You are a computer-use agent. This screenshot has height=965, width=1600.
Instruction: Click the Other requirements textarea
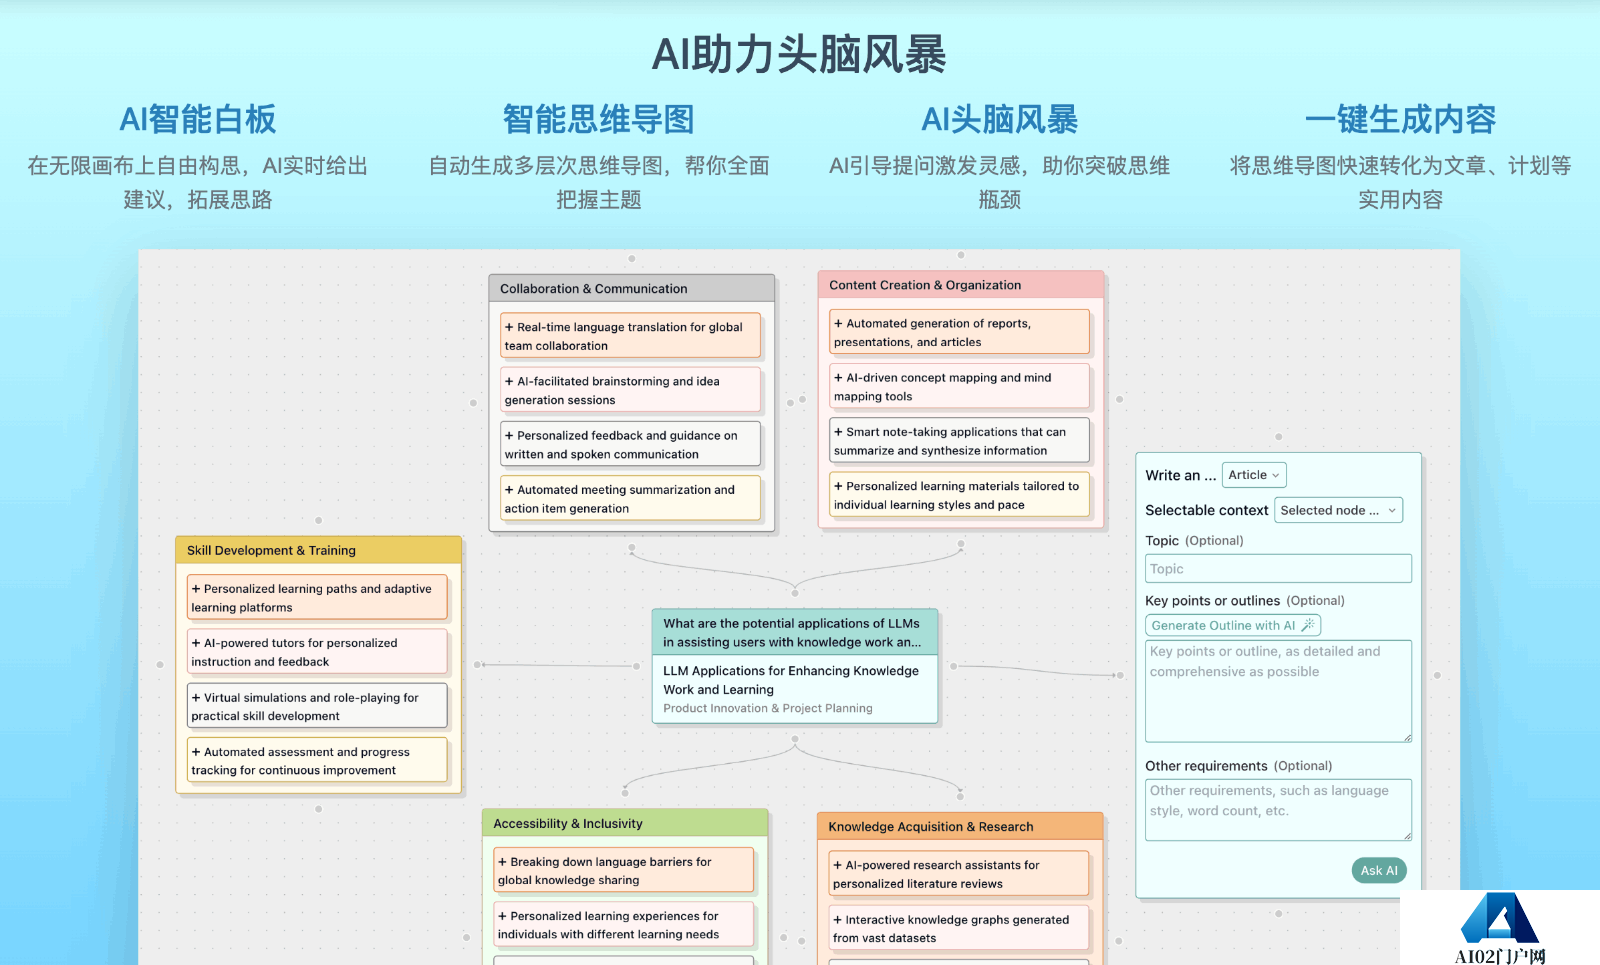[1278, 810]
